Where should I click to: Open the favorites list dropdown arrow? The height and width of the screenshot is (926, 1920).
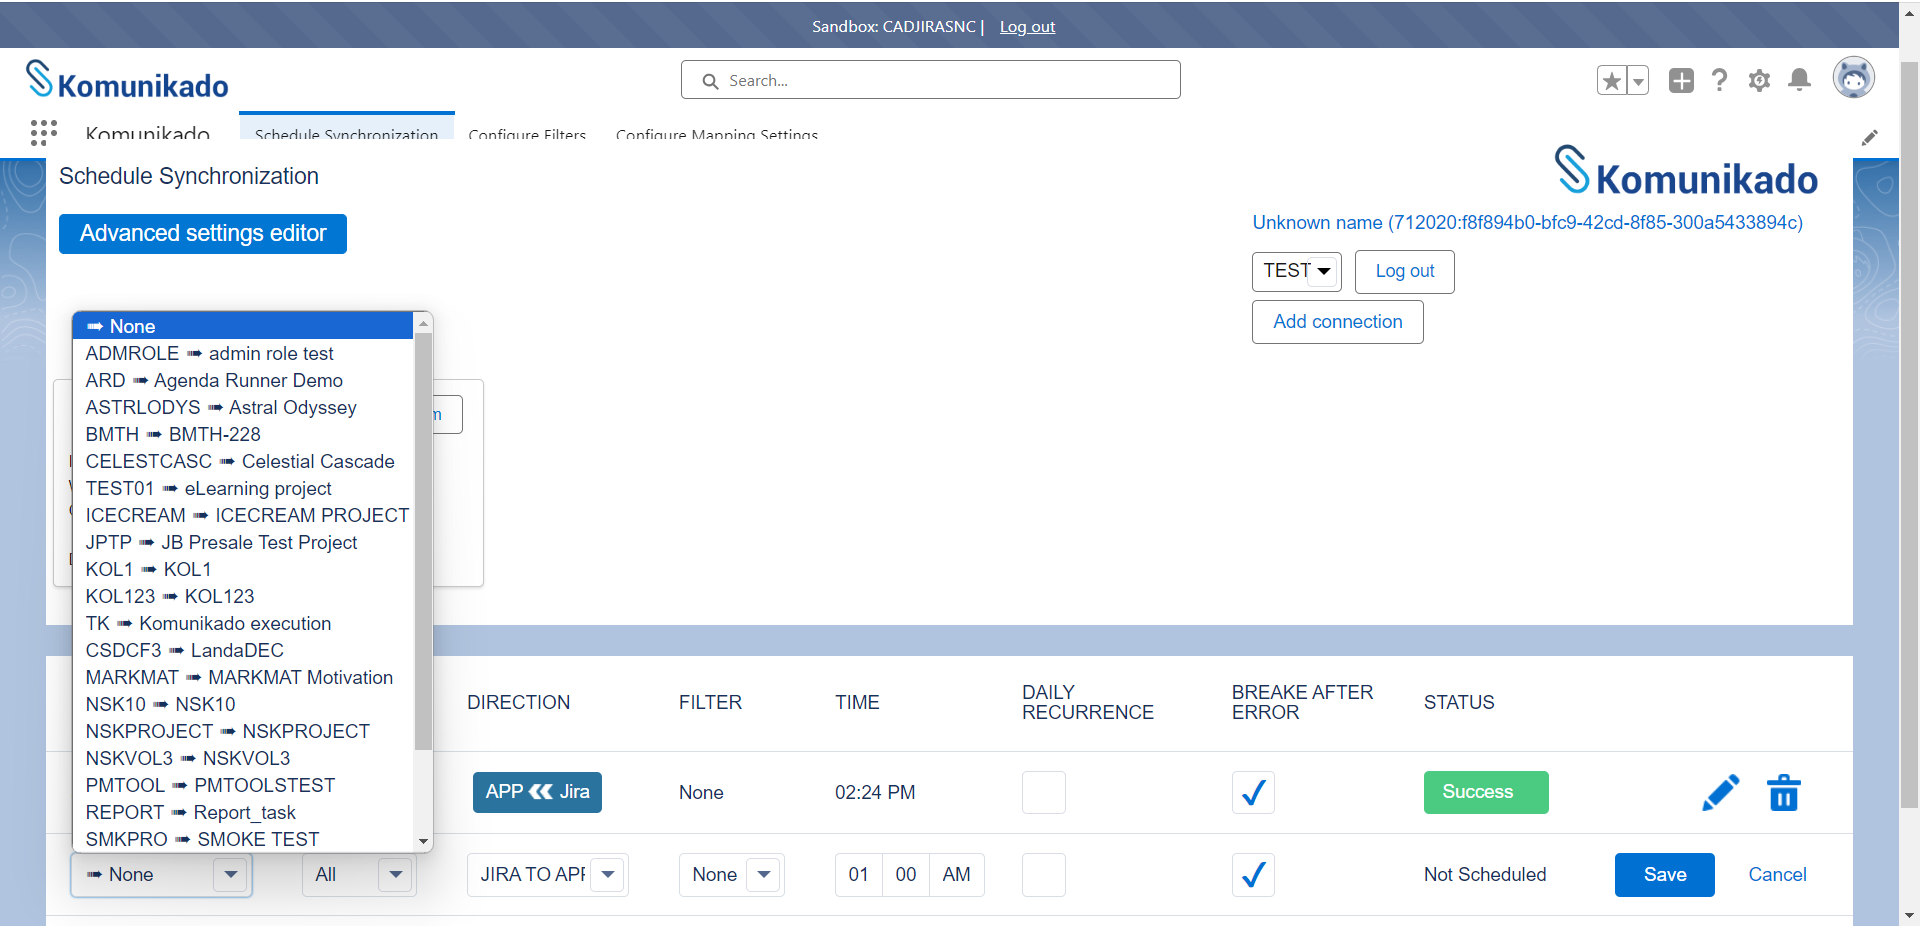(x=1638, y=80)
